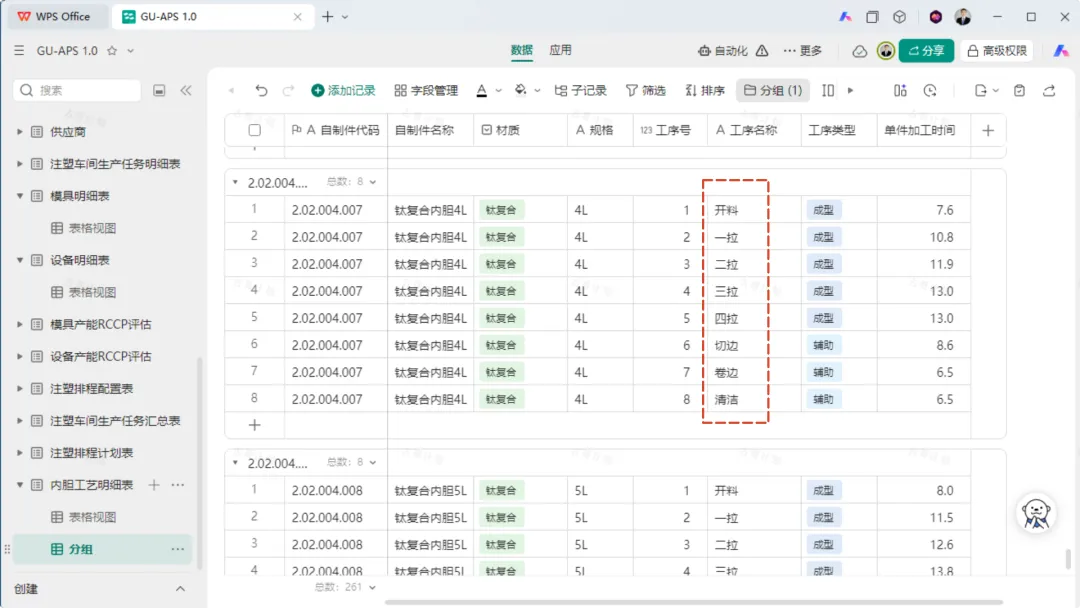This screenshot has height=608, width=1080.
Task: Click the sidebar layout icon next to search
Action: pos(159,90)
